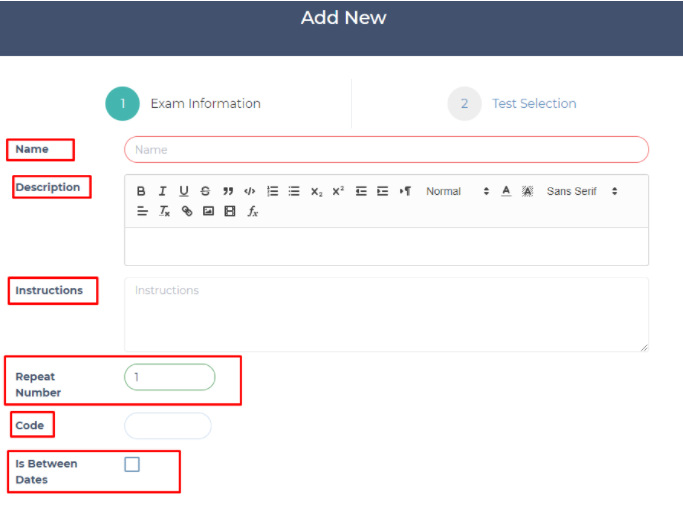Open the text alignment dropdown
683x509 pixels.
pos(141,212)
